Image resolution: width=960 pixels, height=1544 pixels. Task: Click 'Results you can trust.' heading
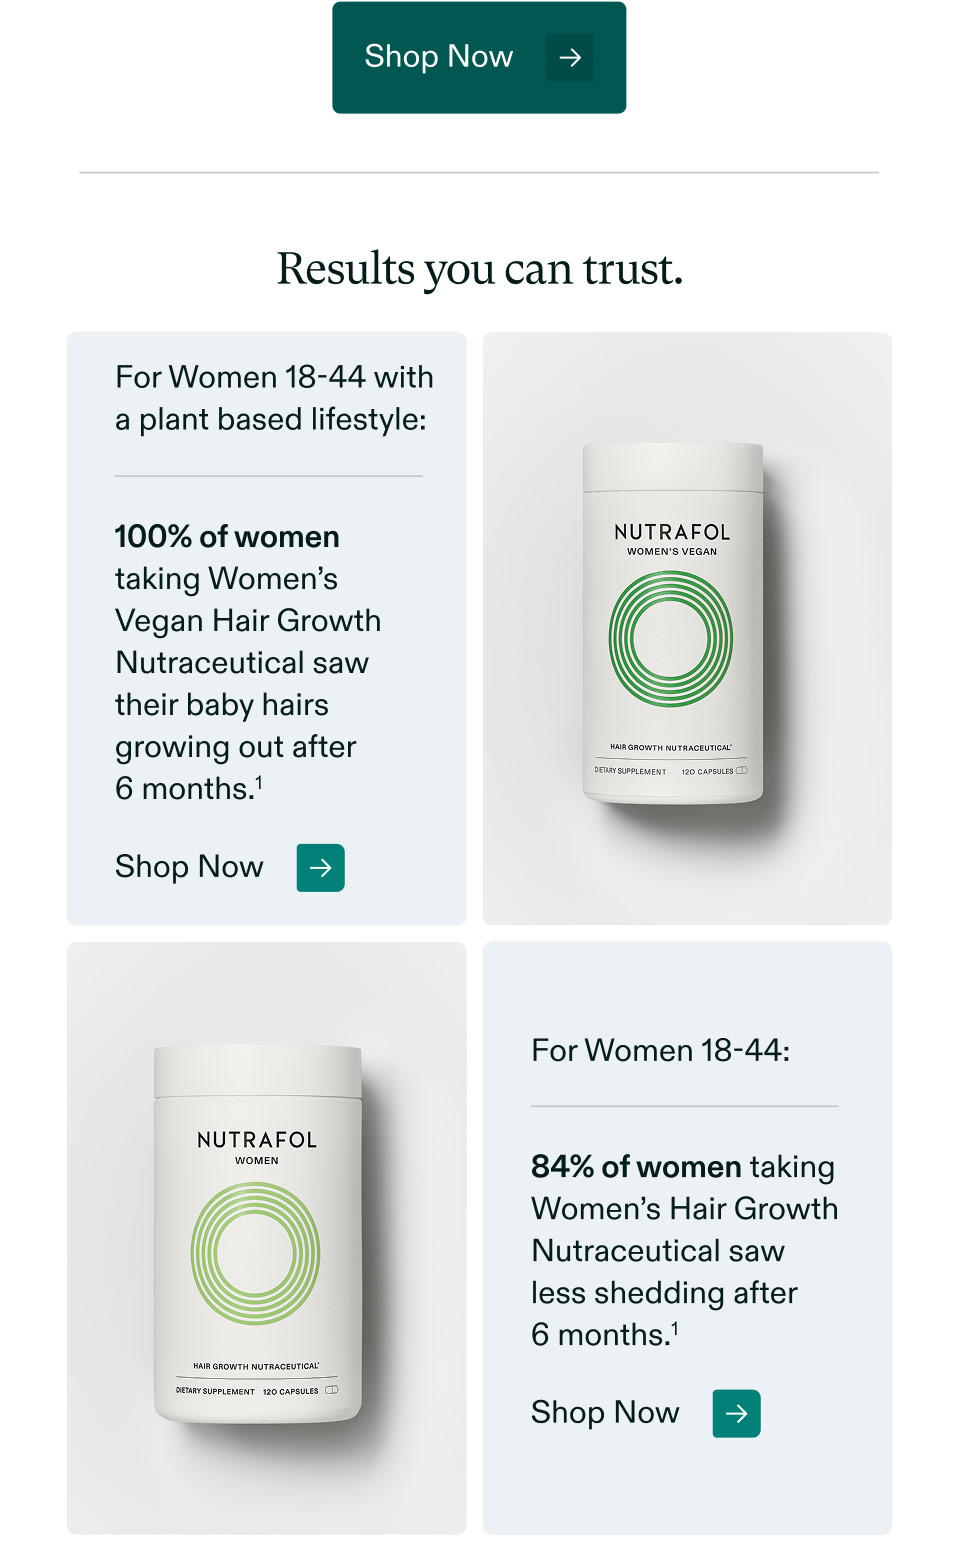click(480, 269)
